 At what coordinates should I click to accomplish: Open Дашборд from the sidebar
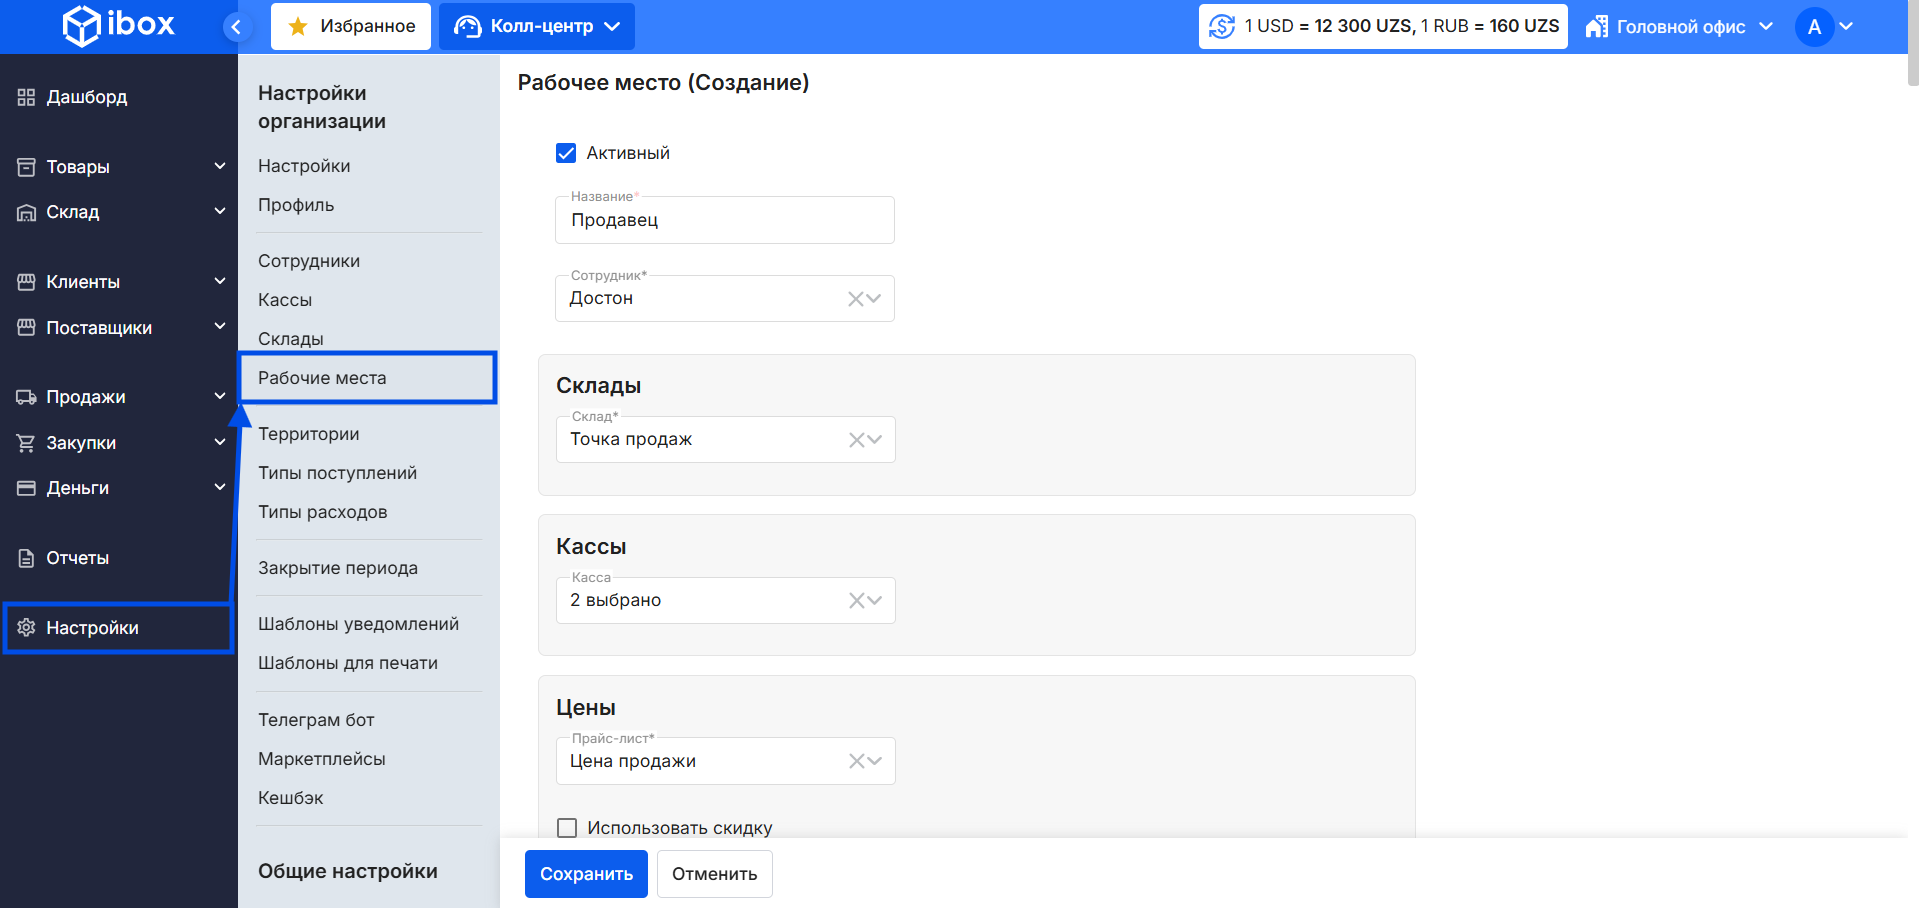86,97
